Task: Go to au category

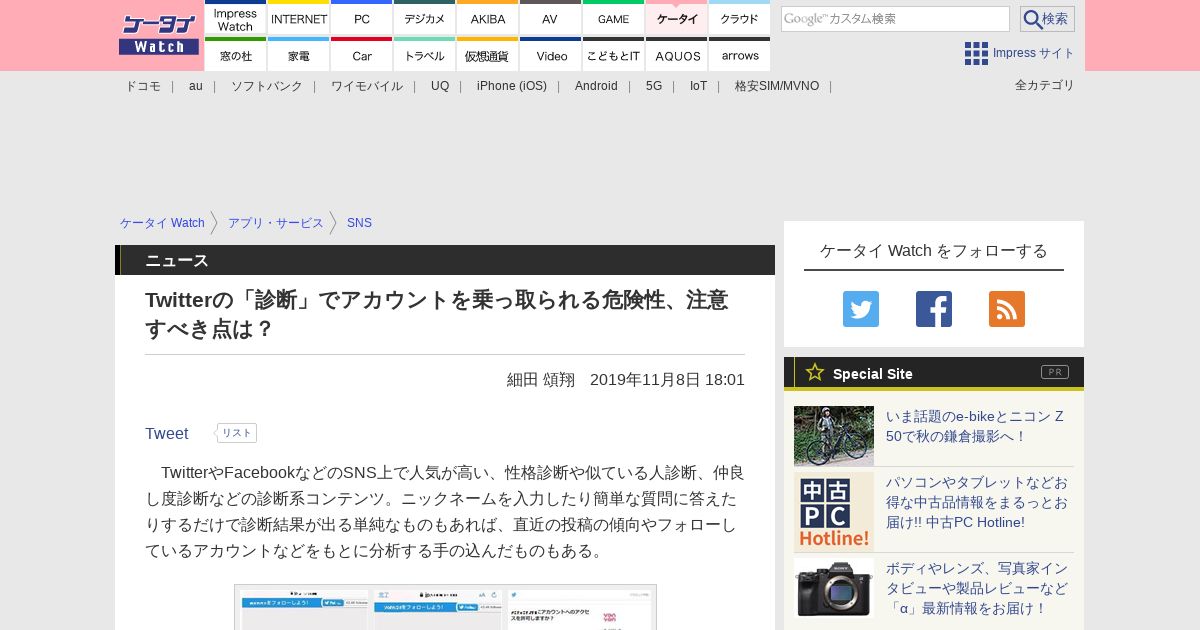Action: 196,86
